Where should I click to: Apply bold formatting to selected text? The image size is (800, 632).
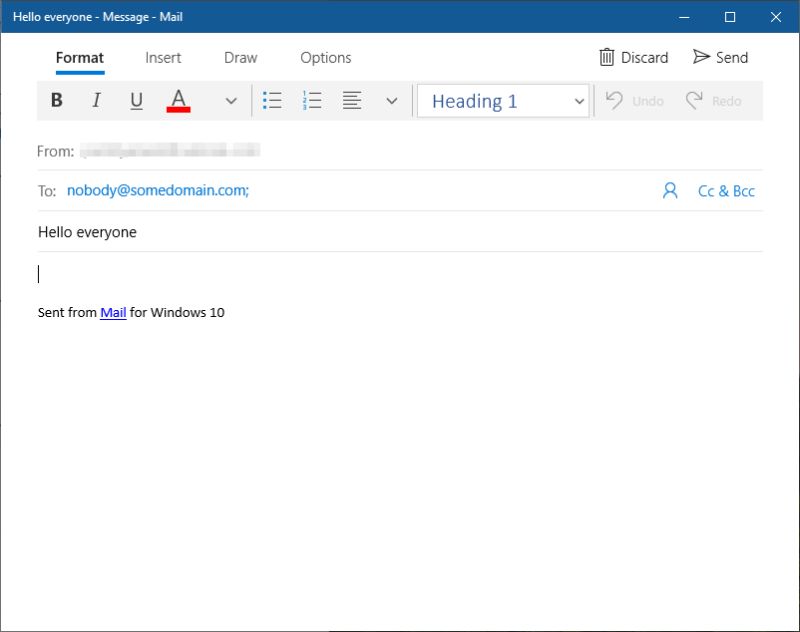[57, 100]
